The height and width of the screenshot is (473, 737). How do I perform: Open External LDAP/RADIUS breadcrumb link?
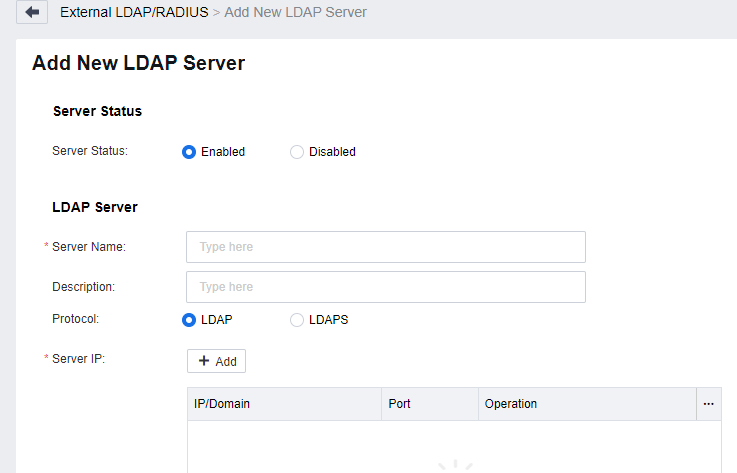tap(134, 13)
